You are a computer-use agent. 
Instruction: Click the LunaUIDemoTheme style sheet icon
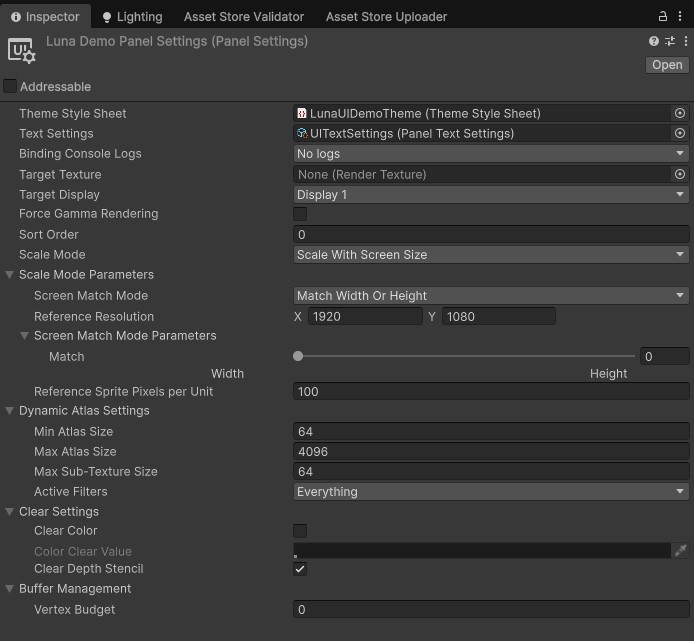302,113
